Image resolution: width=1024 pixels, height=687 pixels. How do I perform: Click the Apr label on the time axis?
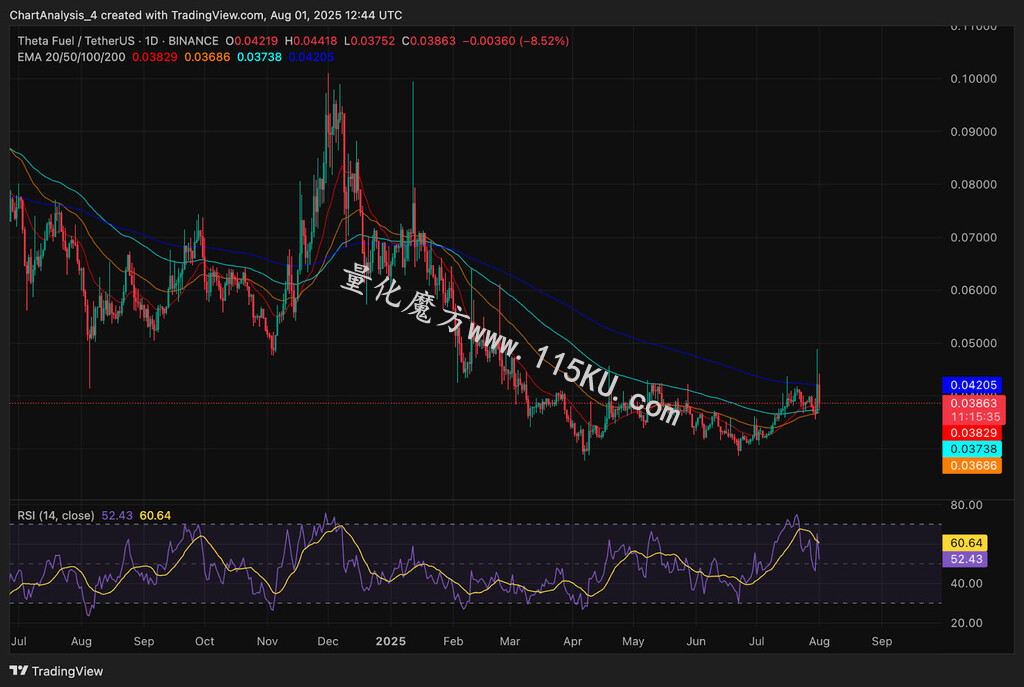[x=573, y=641]
